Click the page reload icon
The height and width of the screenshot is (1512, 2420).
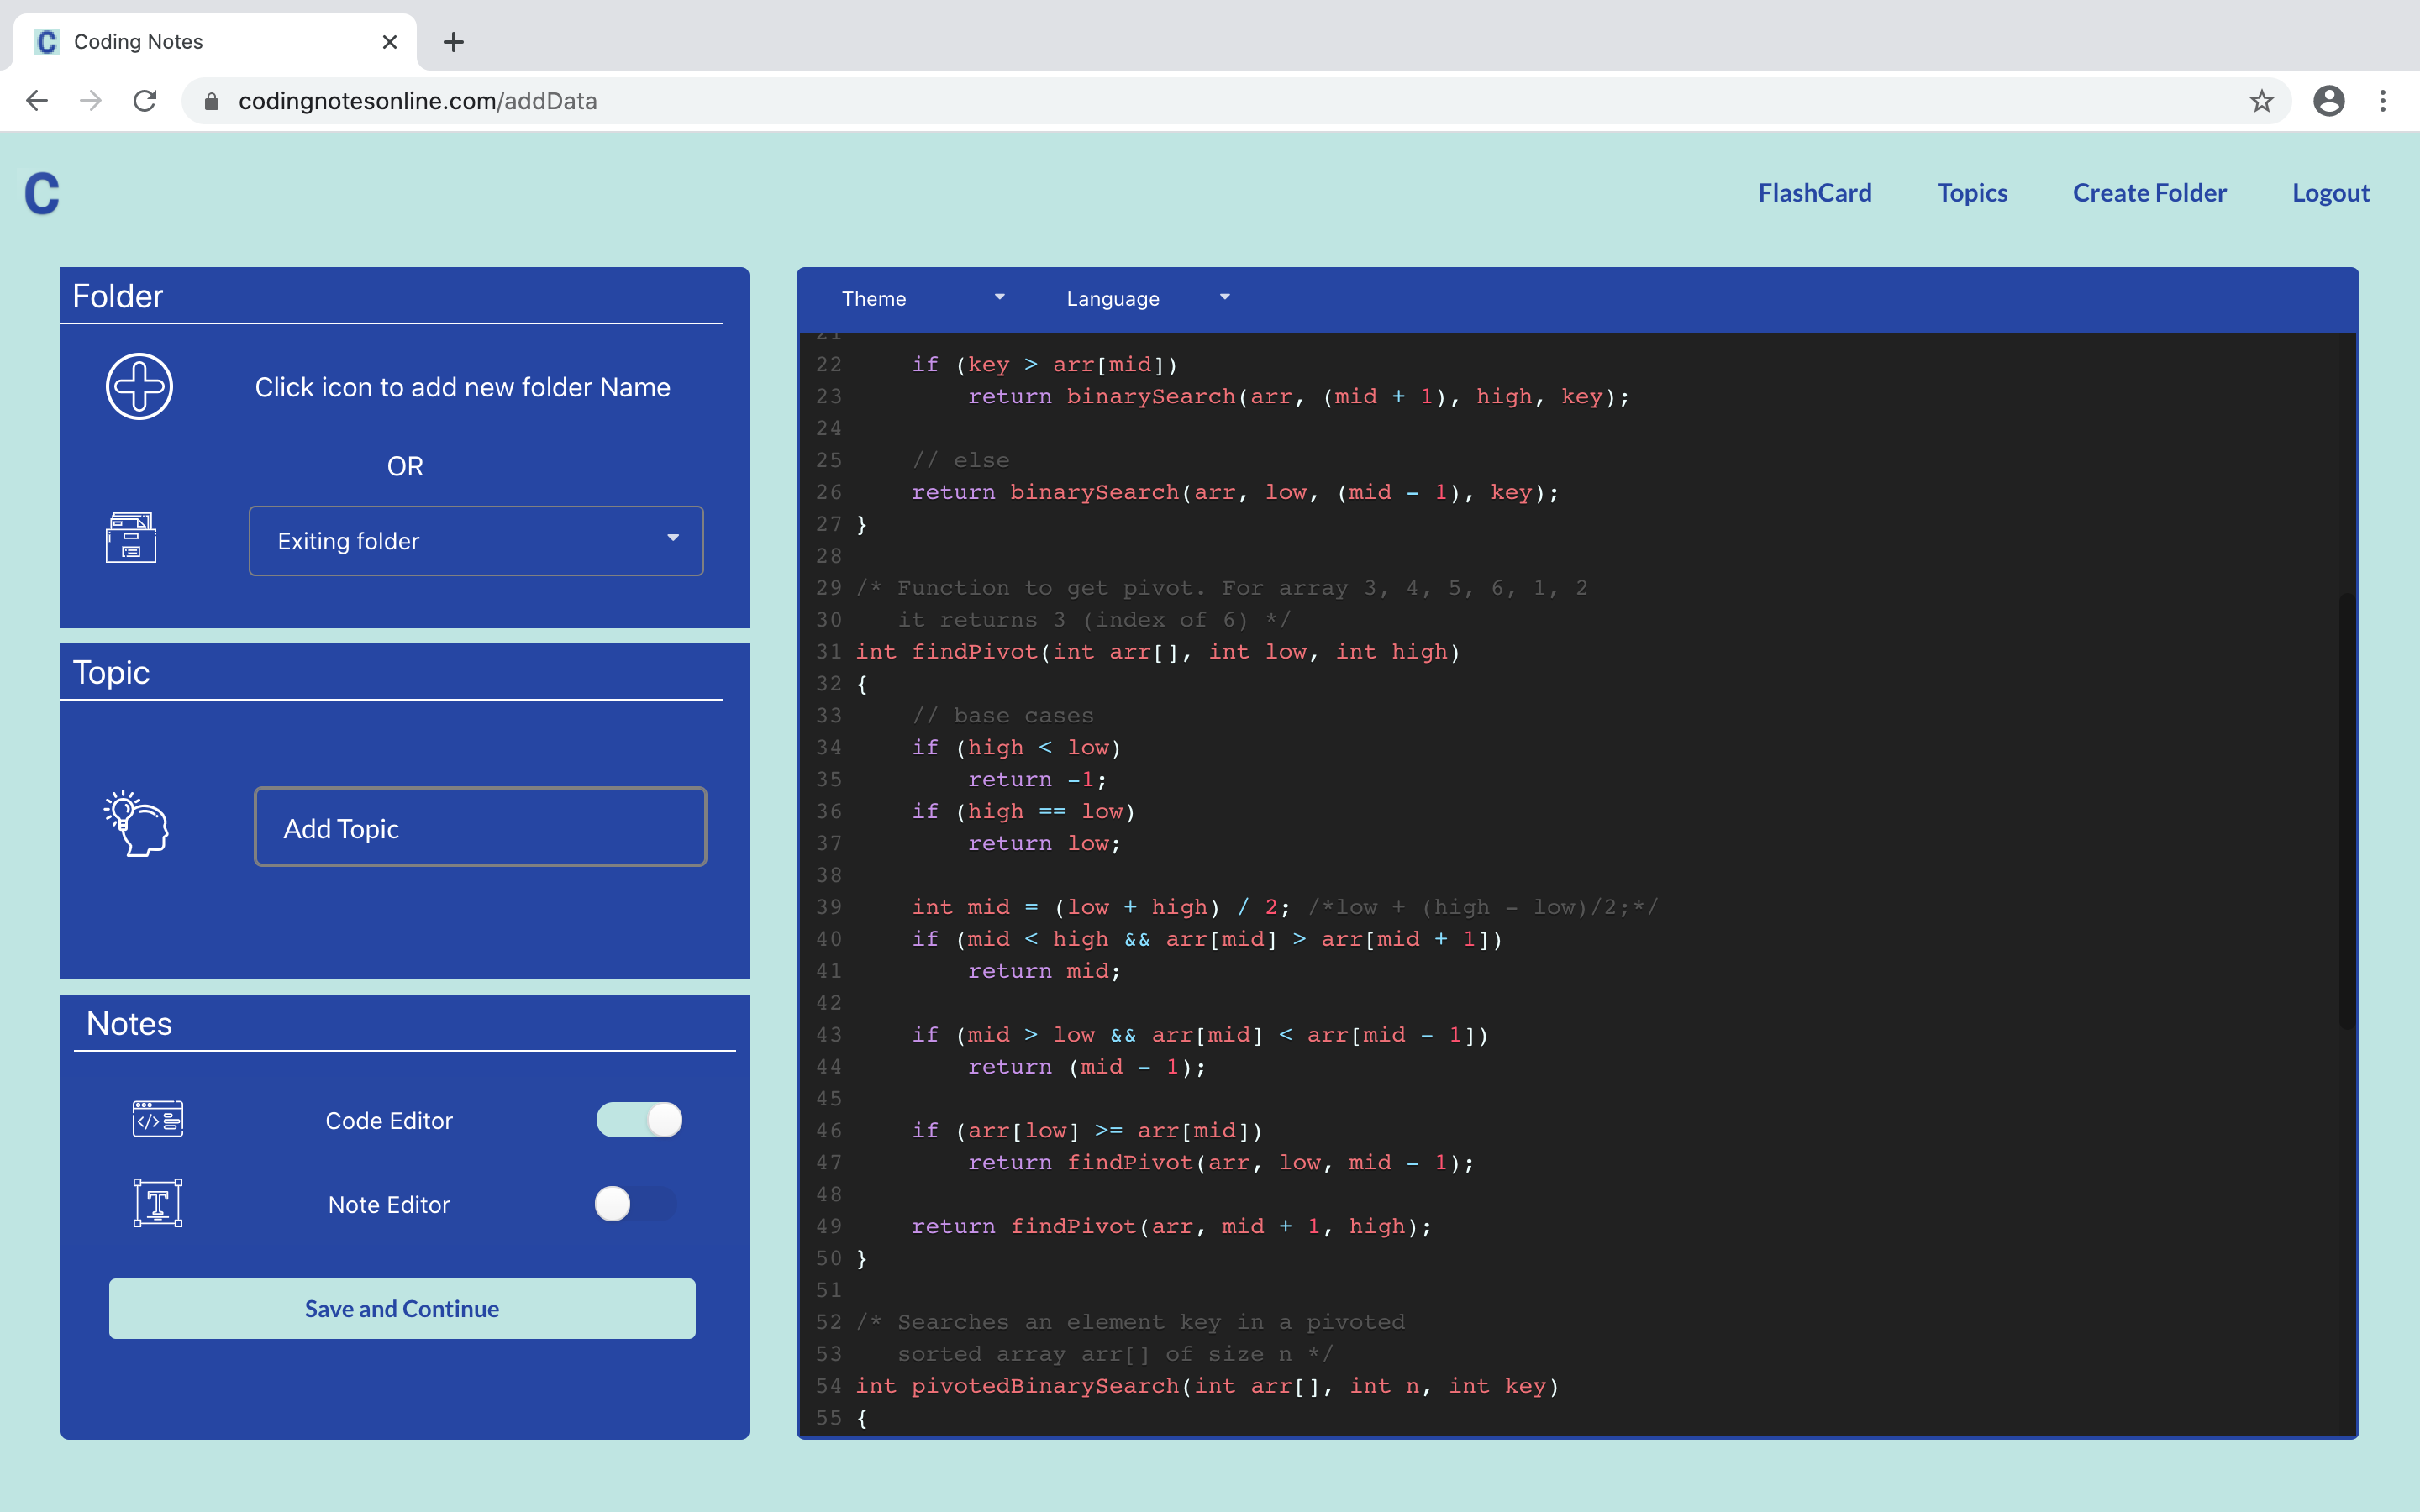pos(145,100)
